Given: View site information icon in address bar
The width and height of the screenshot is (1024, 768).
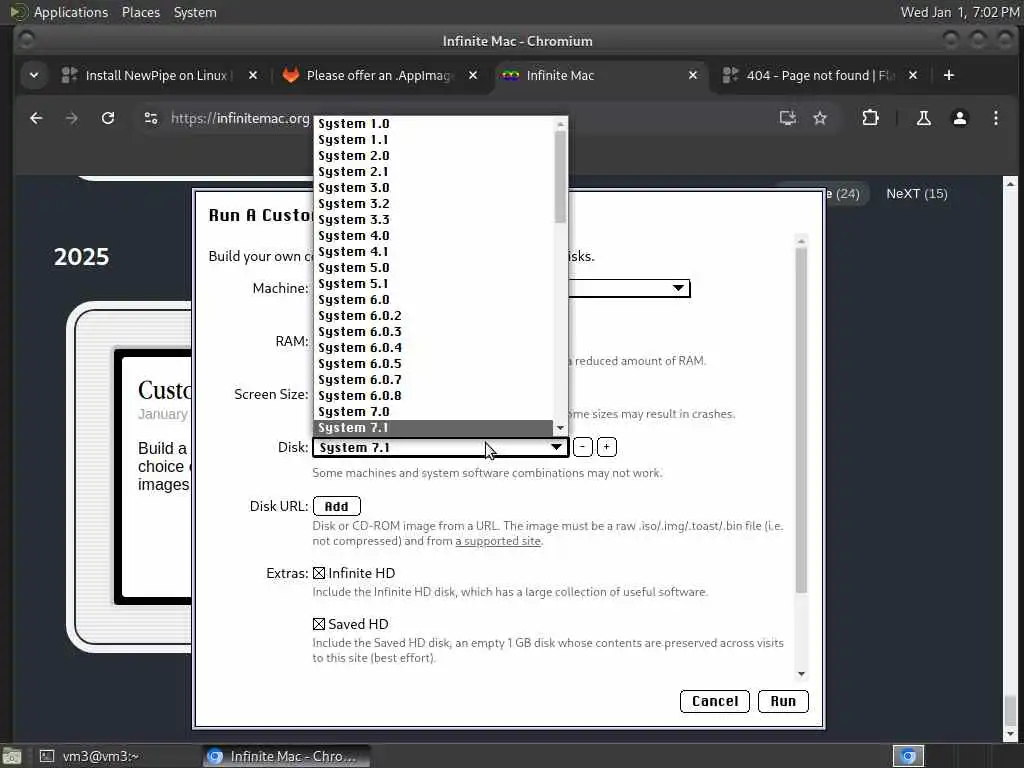Looking at the screenshot, I should [151, 118].
